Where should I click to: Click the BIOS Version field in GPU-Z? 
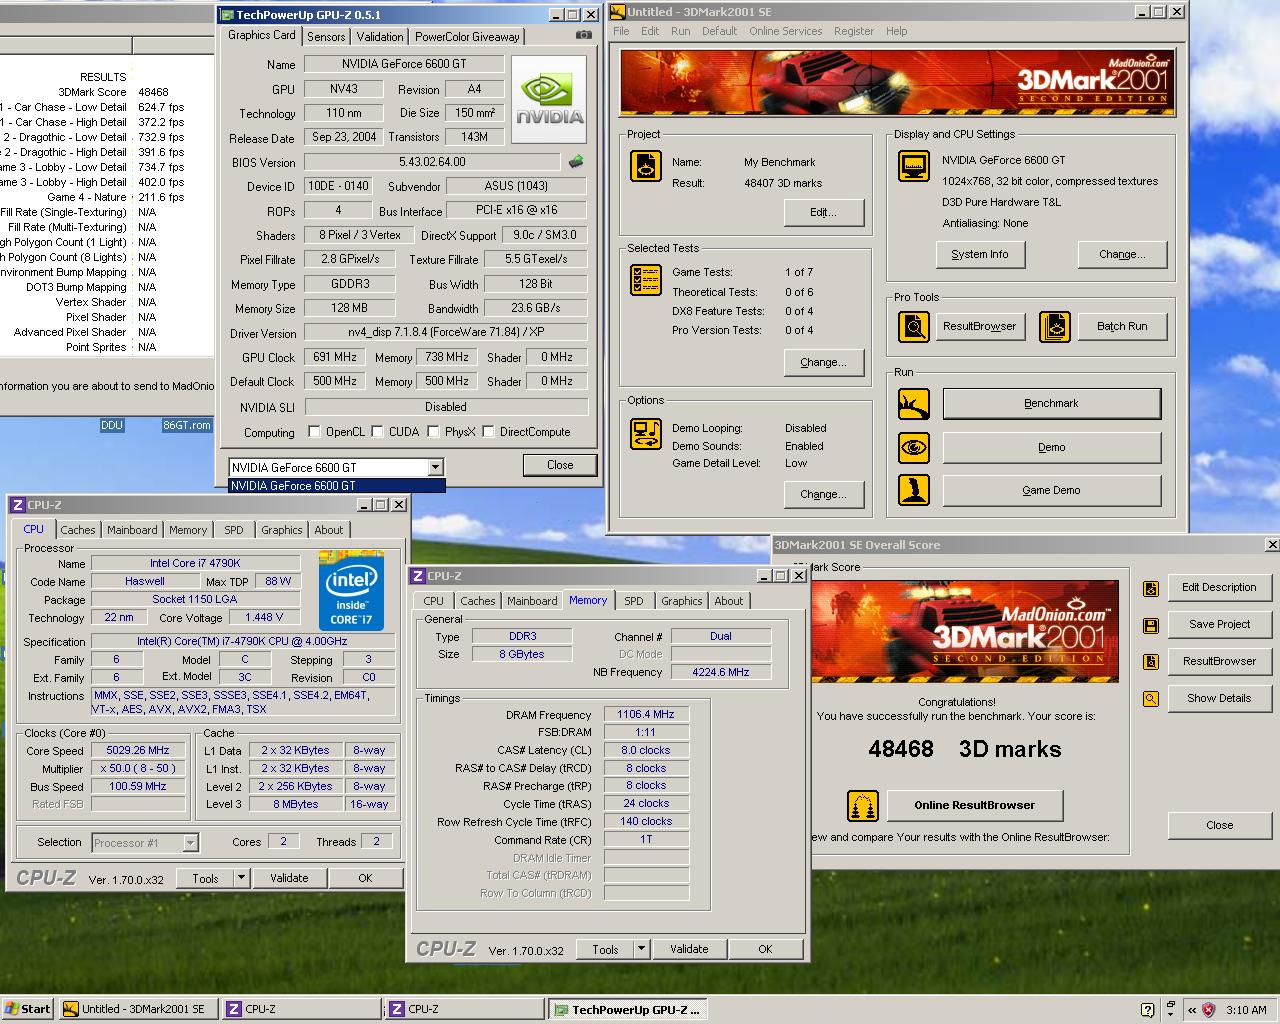(x=432, y=162)
